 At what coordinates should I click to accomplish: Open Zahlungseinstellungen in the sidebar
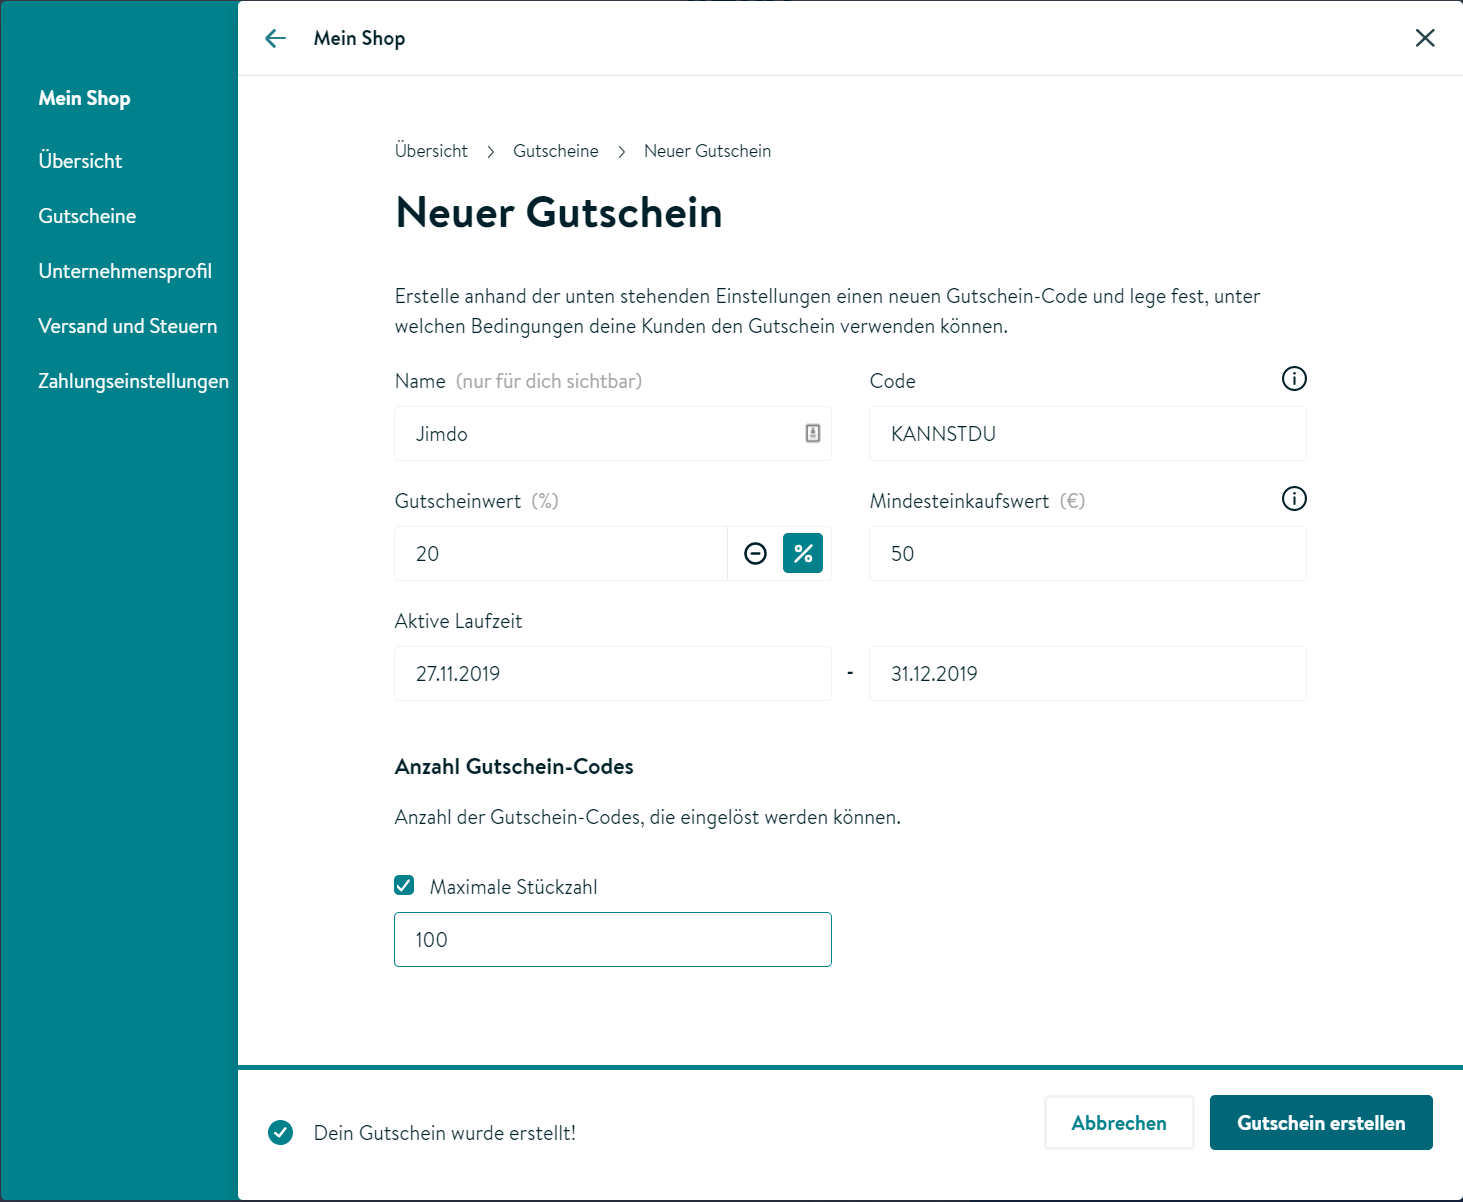click(133, 381)
